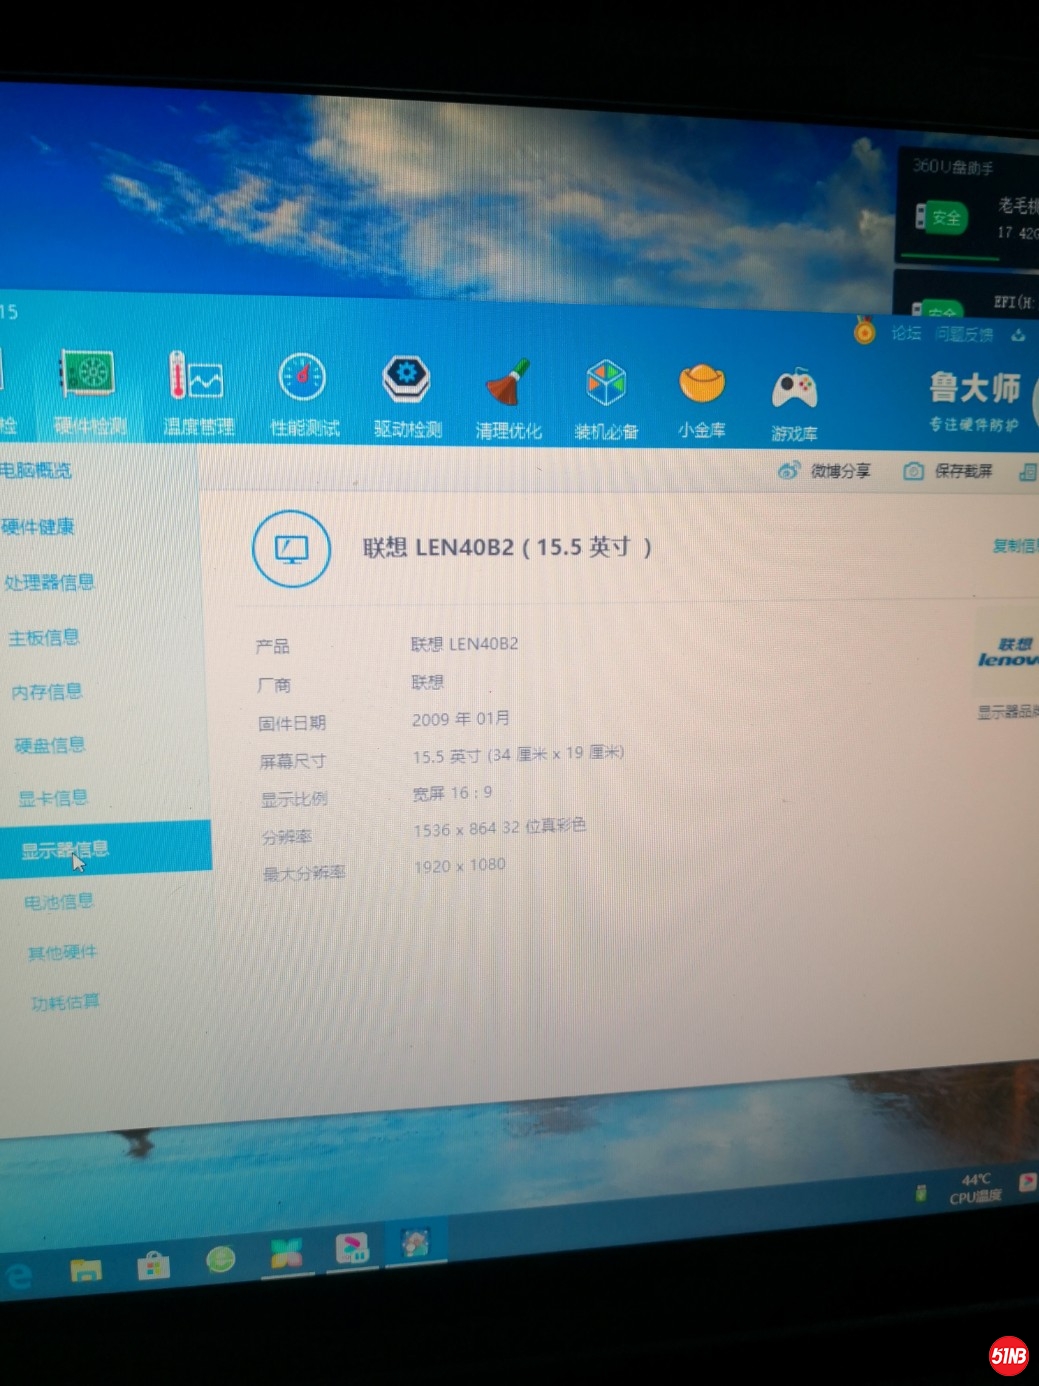This screenshot has width=1039, height=1386.
Task: Select 电脑概览 in the sidebar
Action: 36,470
